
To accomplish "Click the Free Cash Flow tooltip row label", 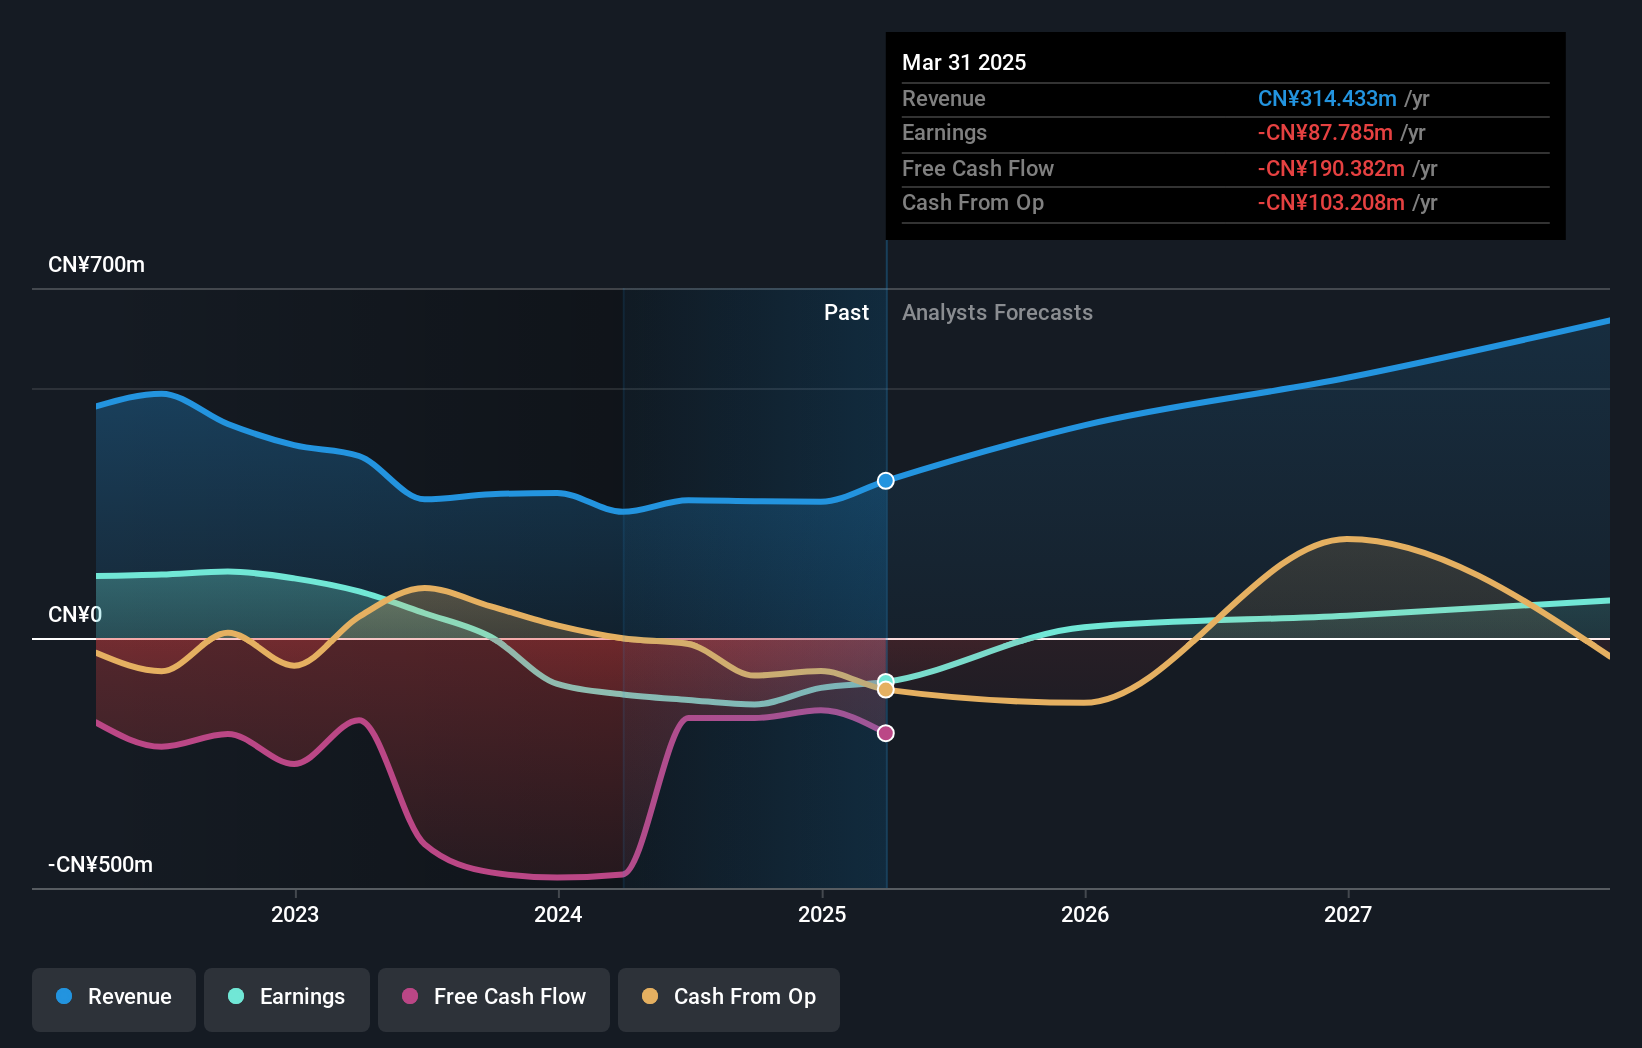I will (x=977, y=169).
